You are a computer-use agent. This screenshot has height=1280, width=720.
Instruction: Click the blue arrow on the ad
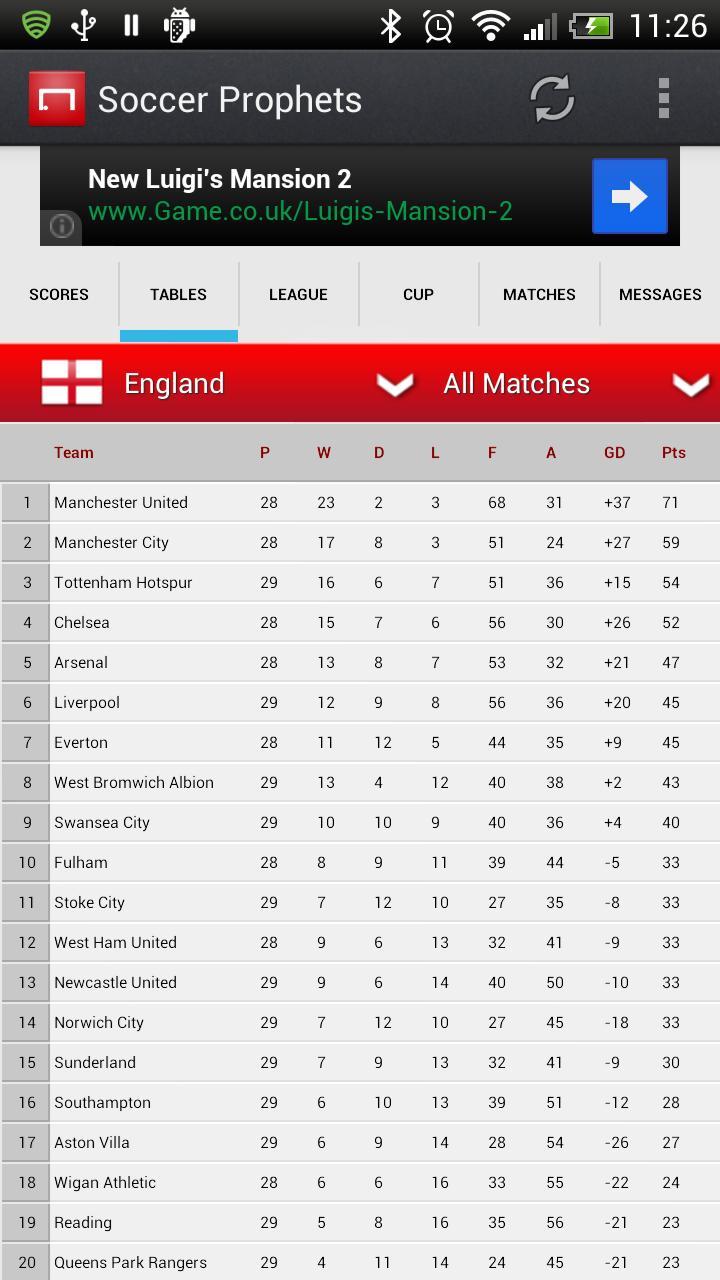click(x=629, y=196)
